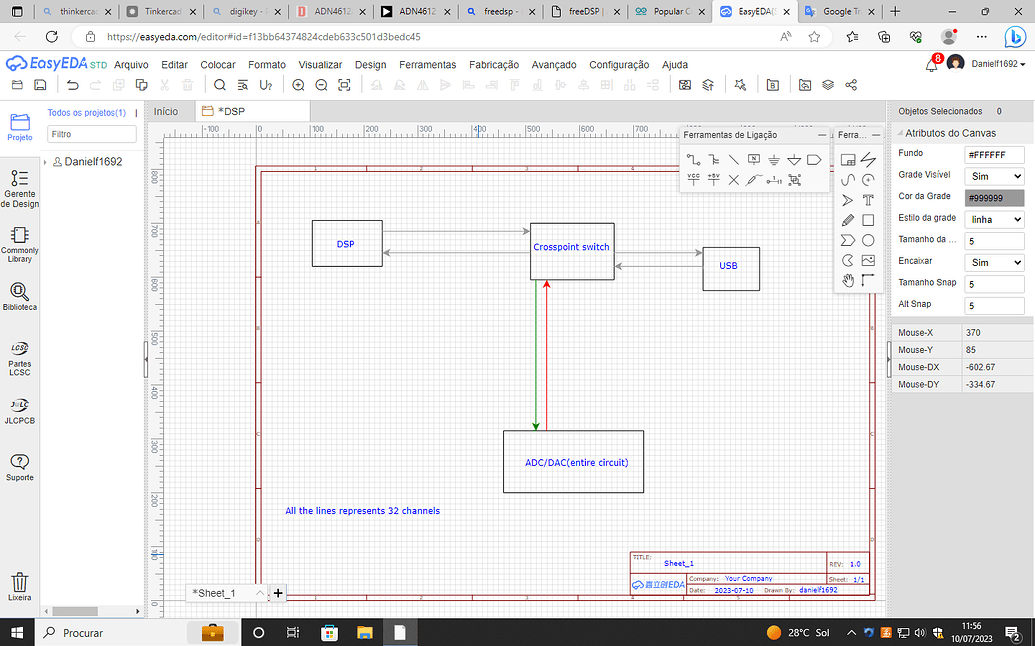
Task: Pick the No Connect flag tool
Action: pos(734,179)
